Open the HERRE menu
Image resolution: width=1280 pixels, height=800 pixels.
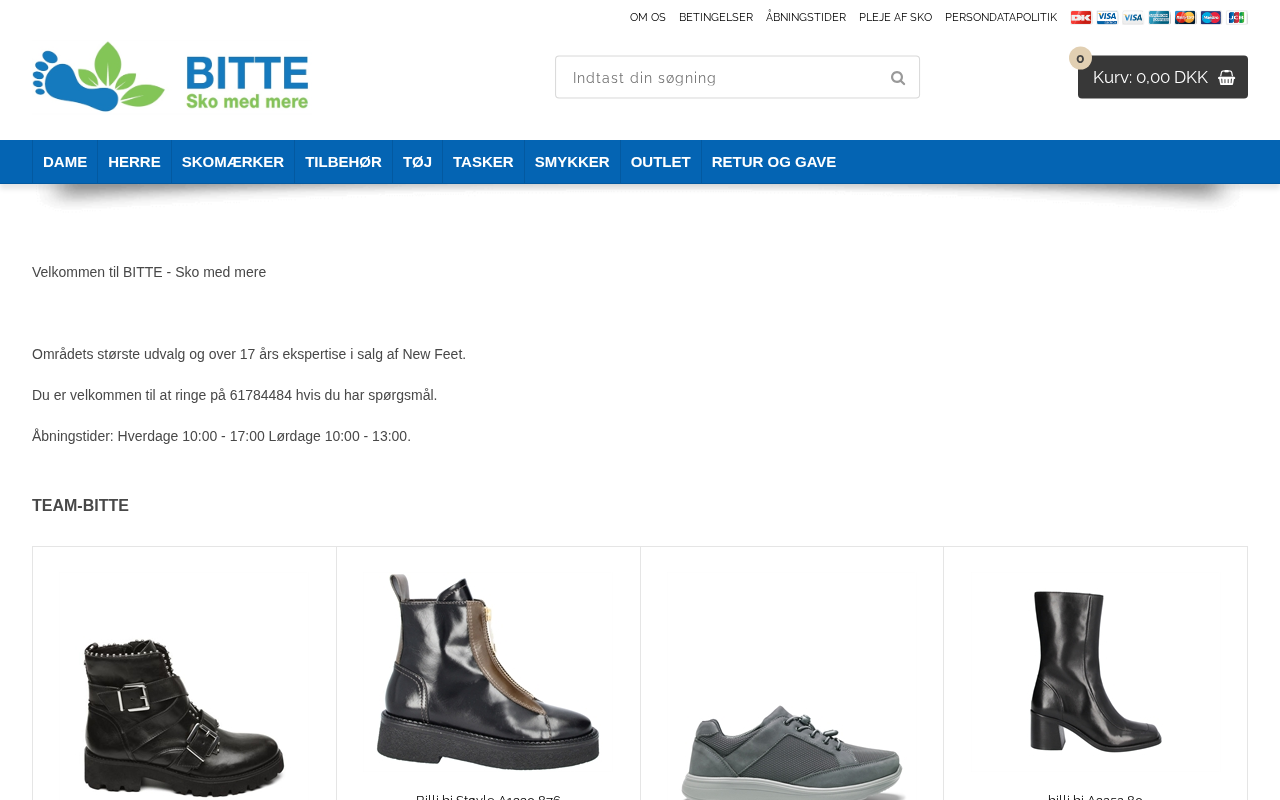[134, 162]
